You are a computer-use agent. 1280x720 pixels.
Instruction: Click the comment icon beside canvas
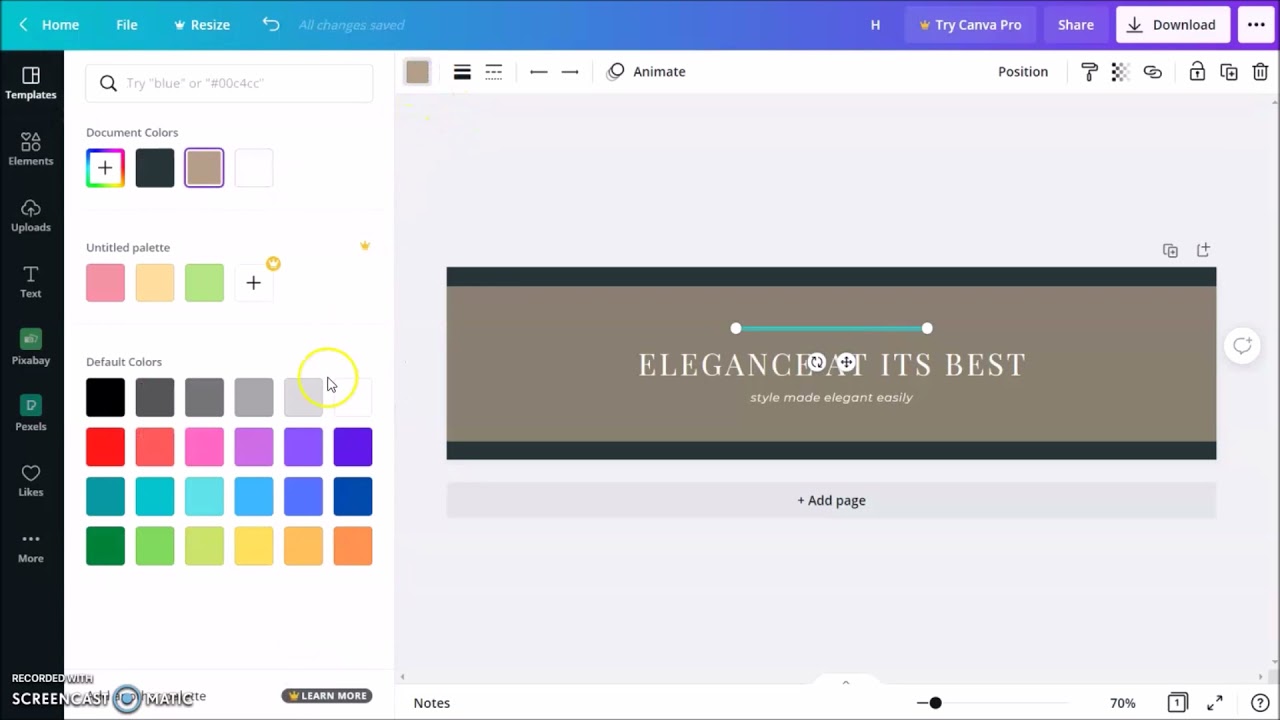click(x=1242, y=346)
